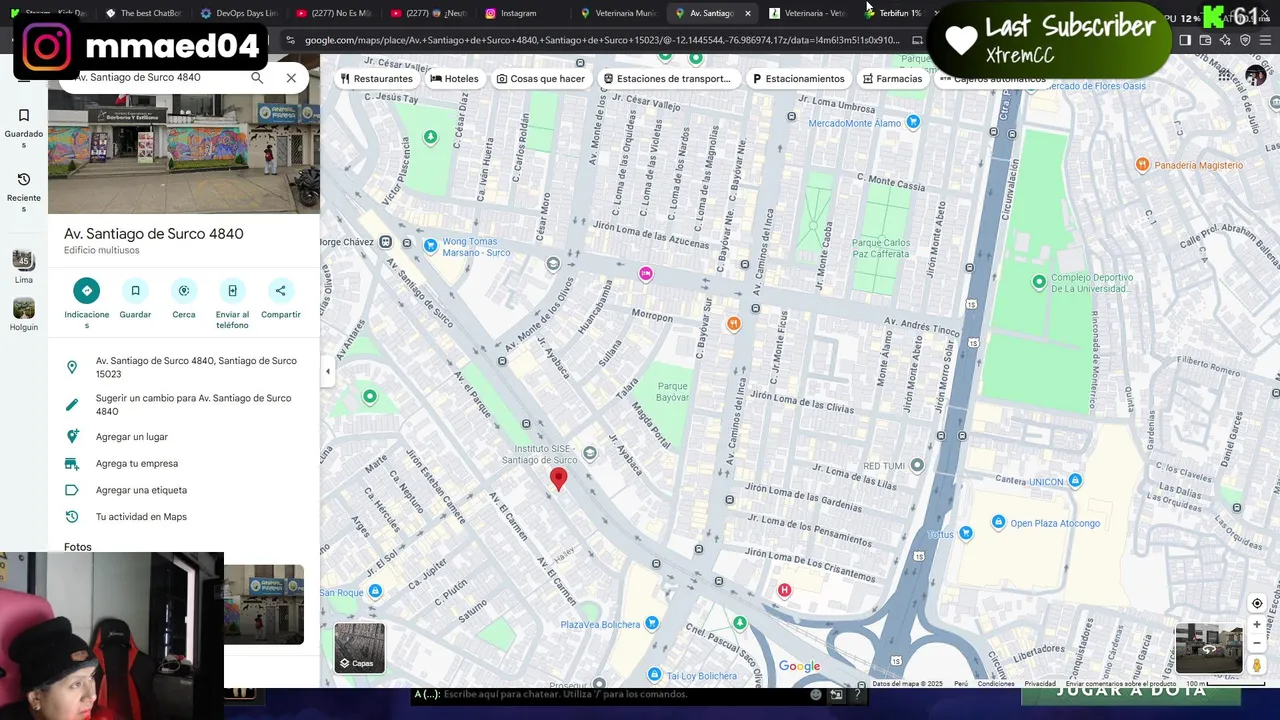Click the Privacidad footer link
The image size is (1280, 720).
(x=1040, y=684)
